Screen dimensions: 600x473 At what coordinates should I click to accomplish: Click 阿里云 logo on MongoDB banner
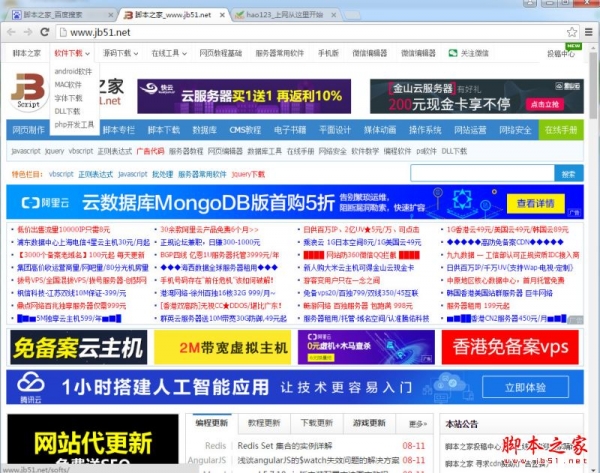[45, 202]
